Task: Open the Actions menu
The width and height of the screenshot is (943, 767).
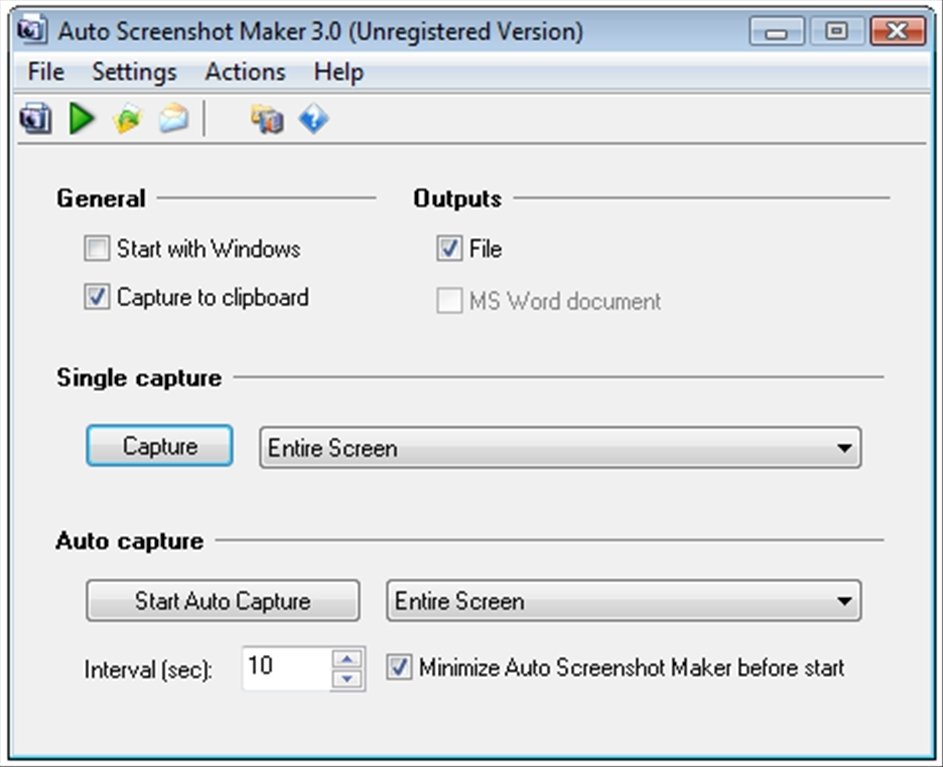Action: pos(245,72)
